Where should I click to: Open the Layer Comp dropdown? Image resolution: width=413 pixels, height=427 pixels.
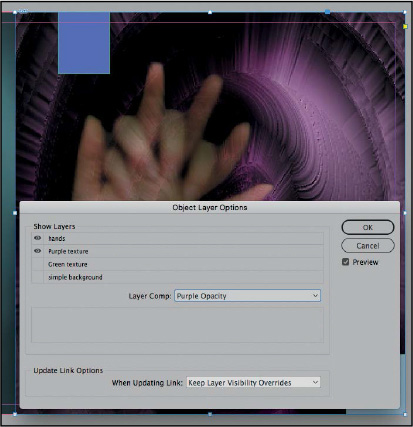[247, 296]
